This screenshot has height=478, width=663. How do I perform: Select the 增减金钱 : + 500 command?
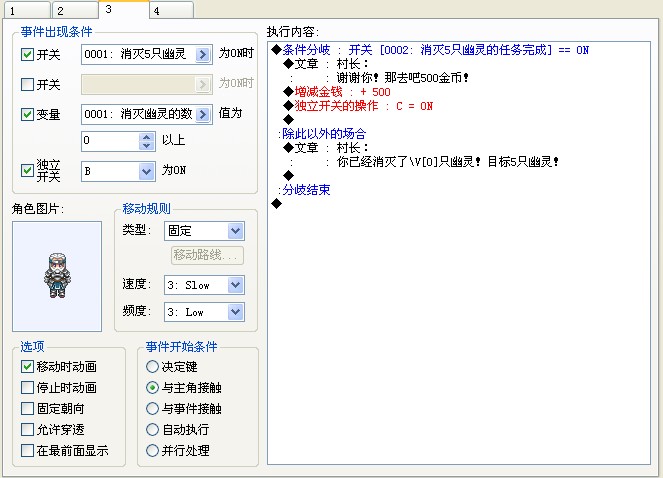click(337, 92)
